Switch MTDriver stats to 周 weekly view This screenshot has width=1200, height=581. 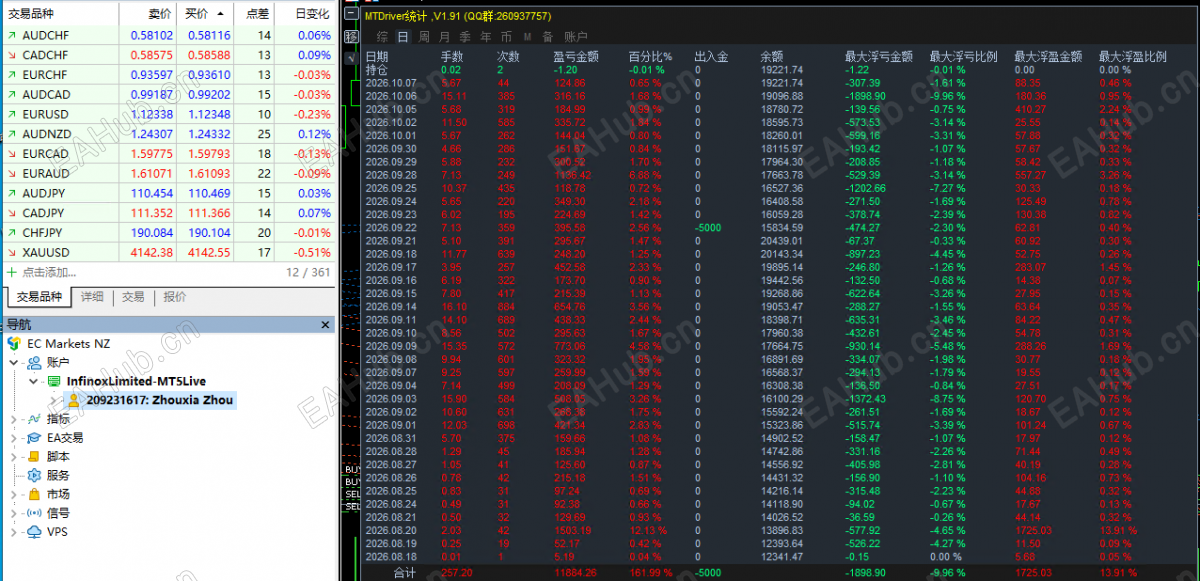point(424,37)
